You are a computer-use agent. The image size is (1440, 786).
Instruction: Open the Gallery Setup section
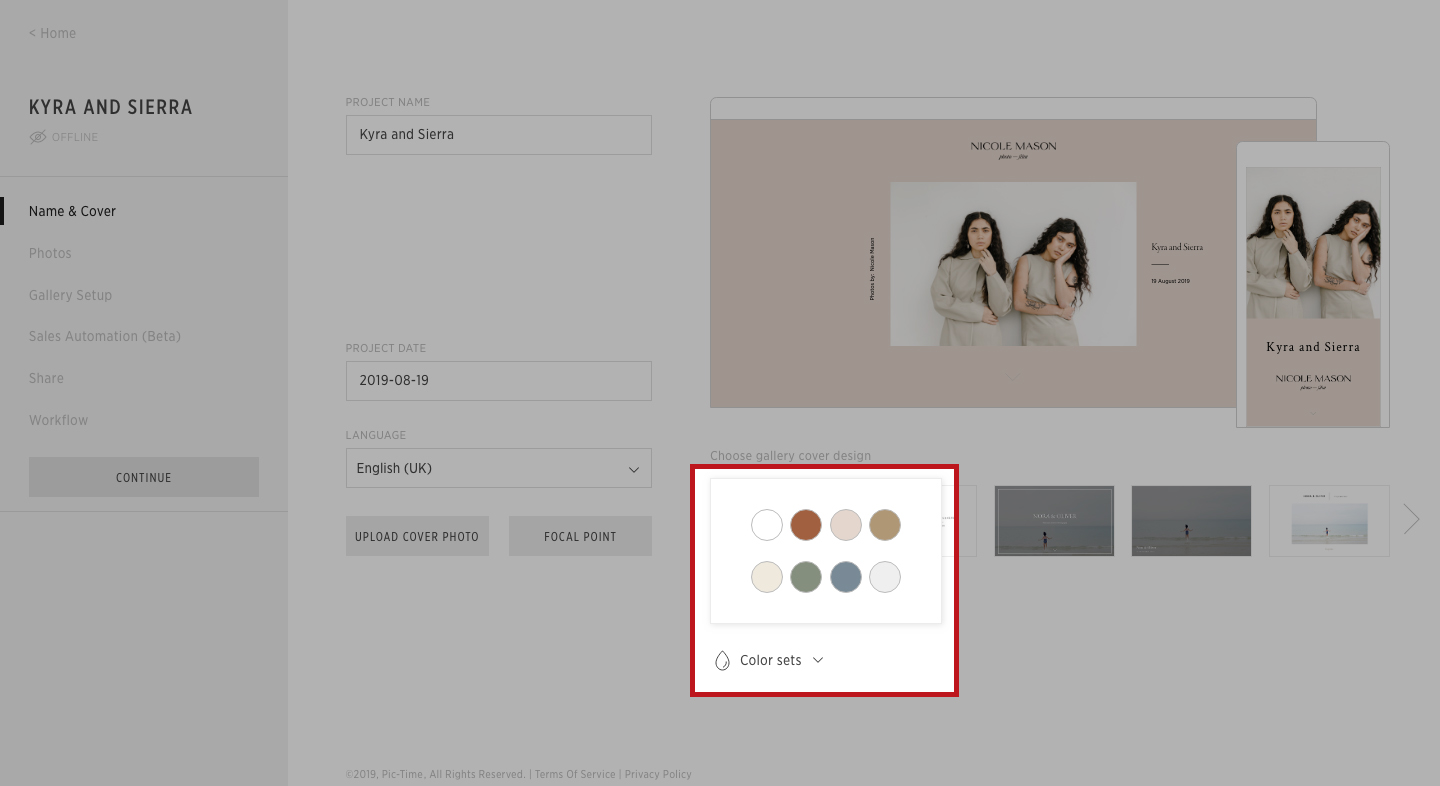(70, 295)
